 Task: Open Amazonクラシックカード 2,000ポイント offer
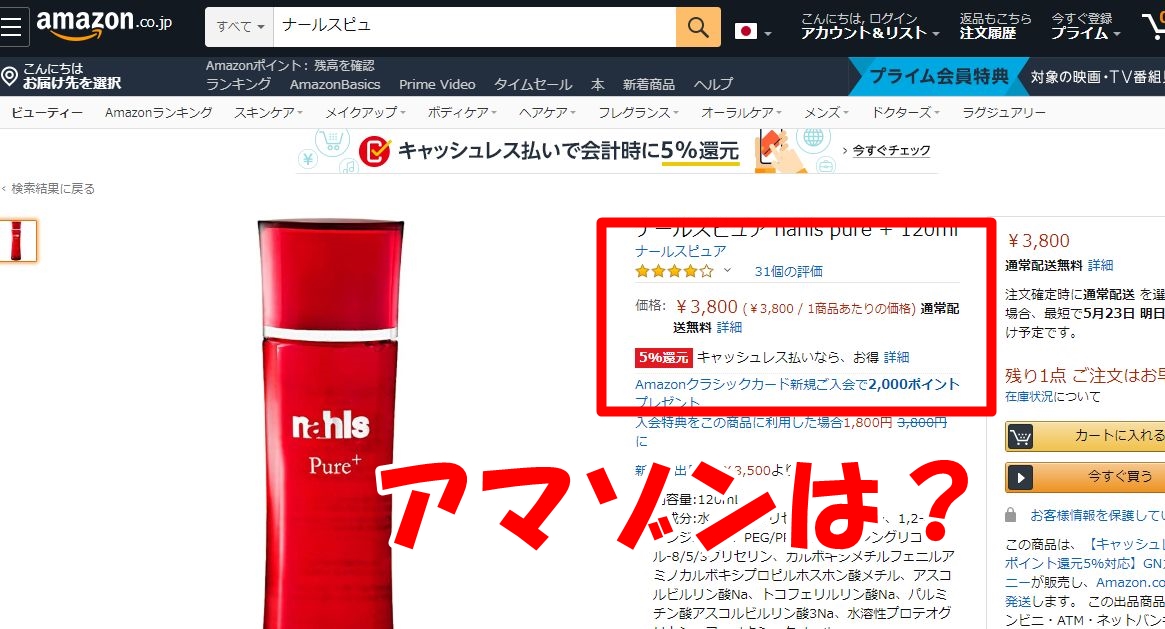(x=797, y=392)
